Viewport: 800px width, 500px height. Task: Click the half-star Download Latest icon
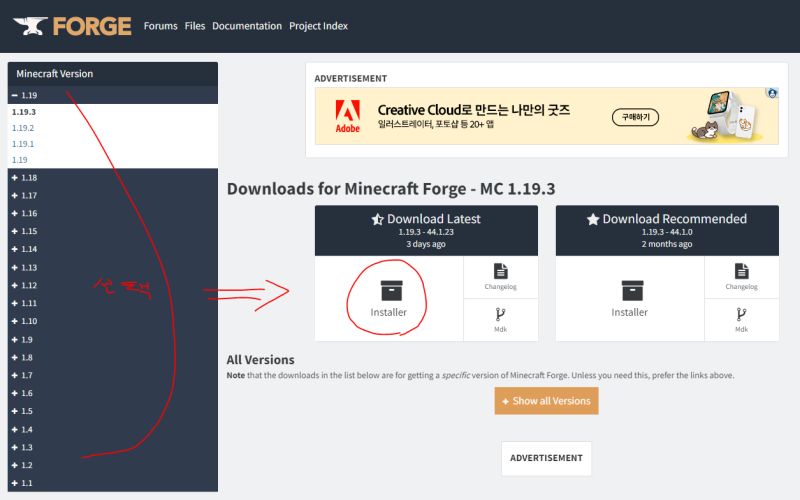(377, 219)
